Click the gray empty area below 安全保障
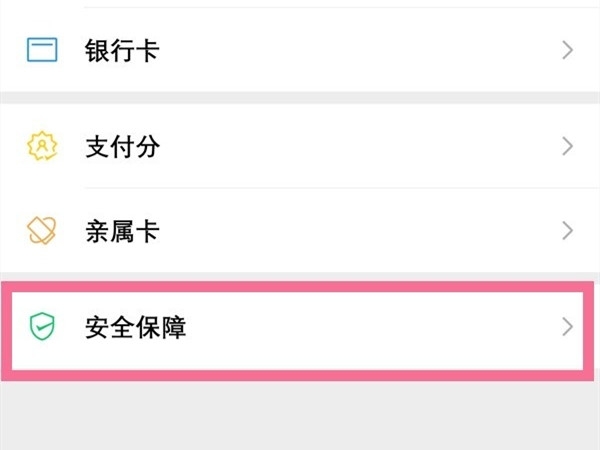The width and height of the screenshot is (600, 450). 300,415
